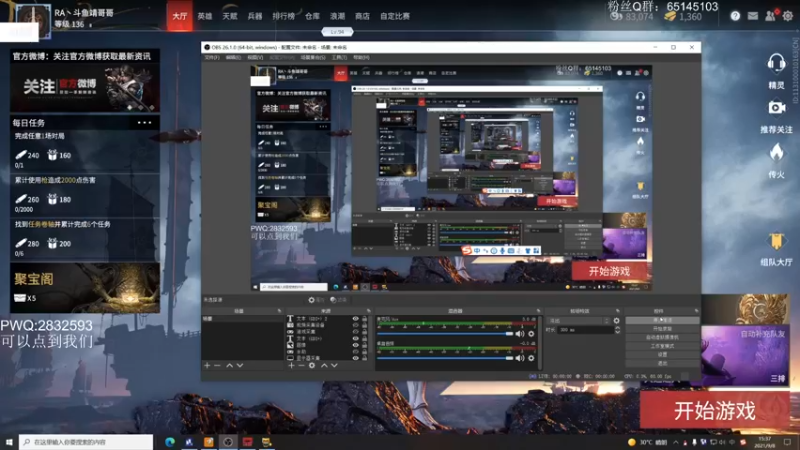Remove scene with minus icon in Scenes panel
800x450 pixels.
pyautogui.click(x=217, y=365)
